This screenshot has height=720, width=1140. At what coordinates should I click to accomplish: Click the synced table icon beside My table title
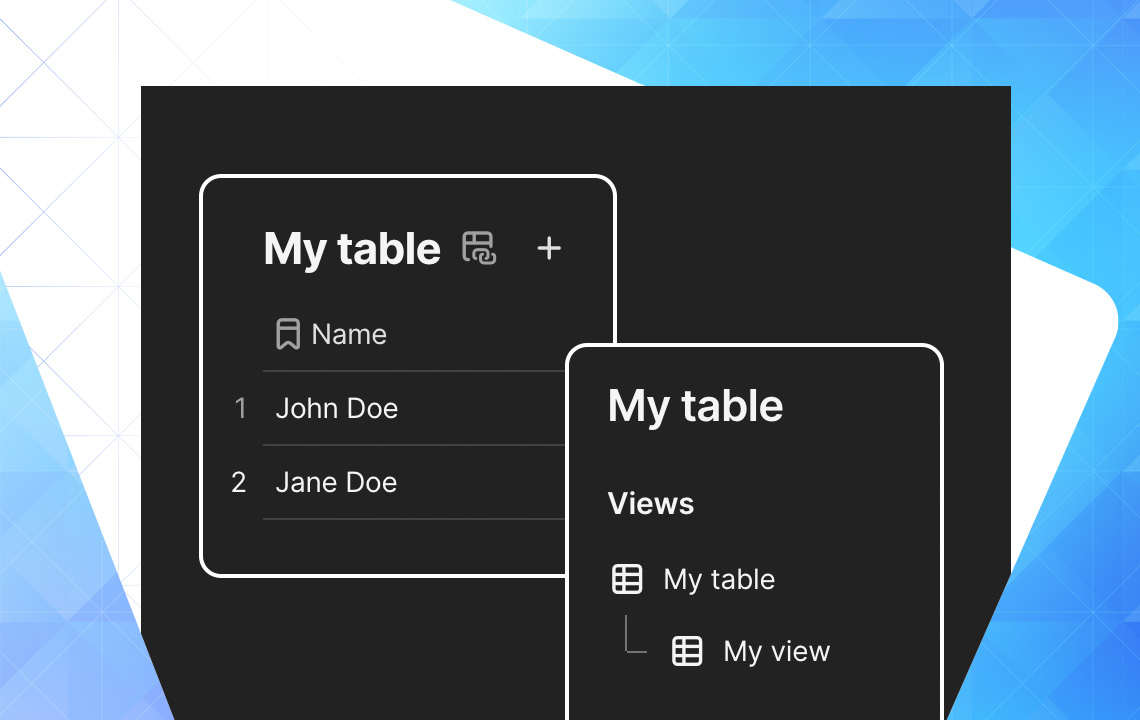click(480, 248)
